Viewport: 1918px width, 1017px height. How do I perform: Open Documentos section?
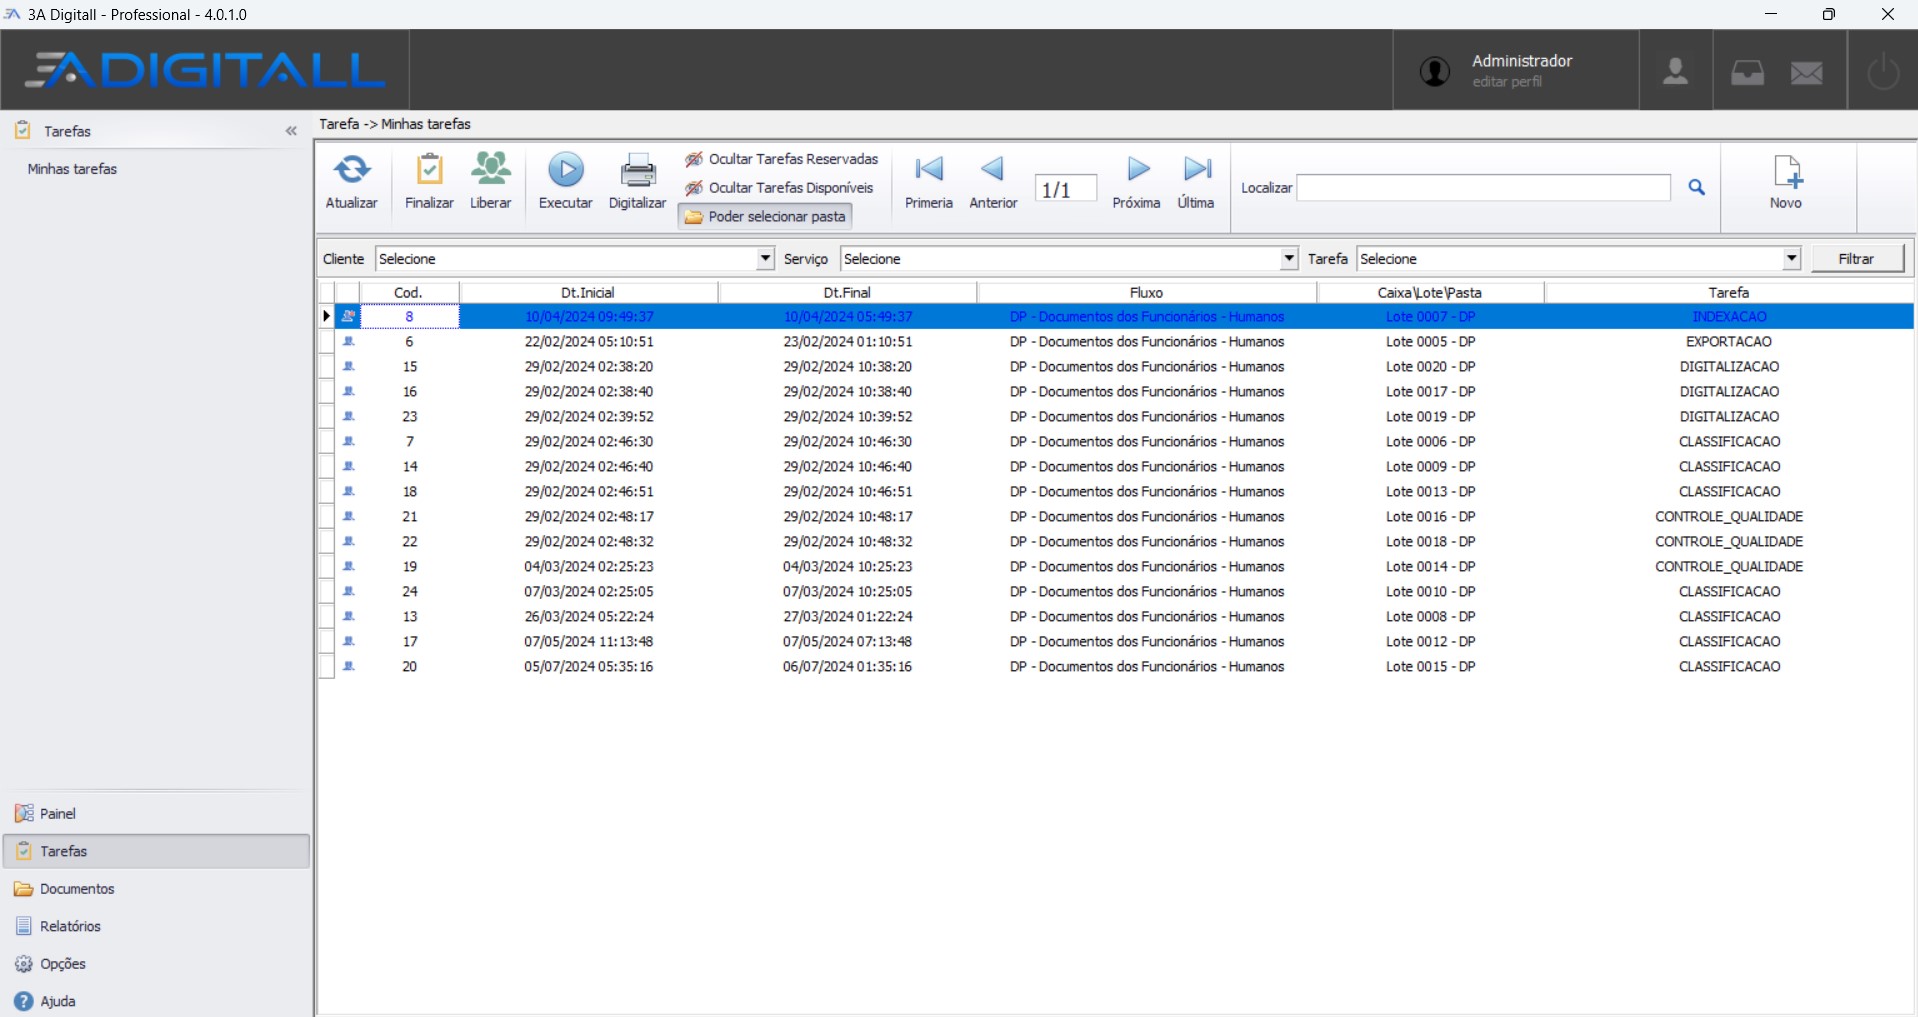coord(156,889)
